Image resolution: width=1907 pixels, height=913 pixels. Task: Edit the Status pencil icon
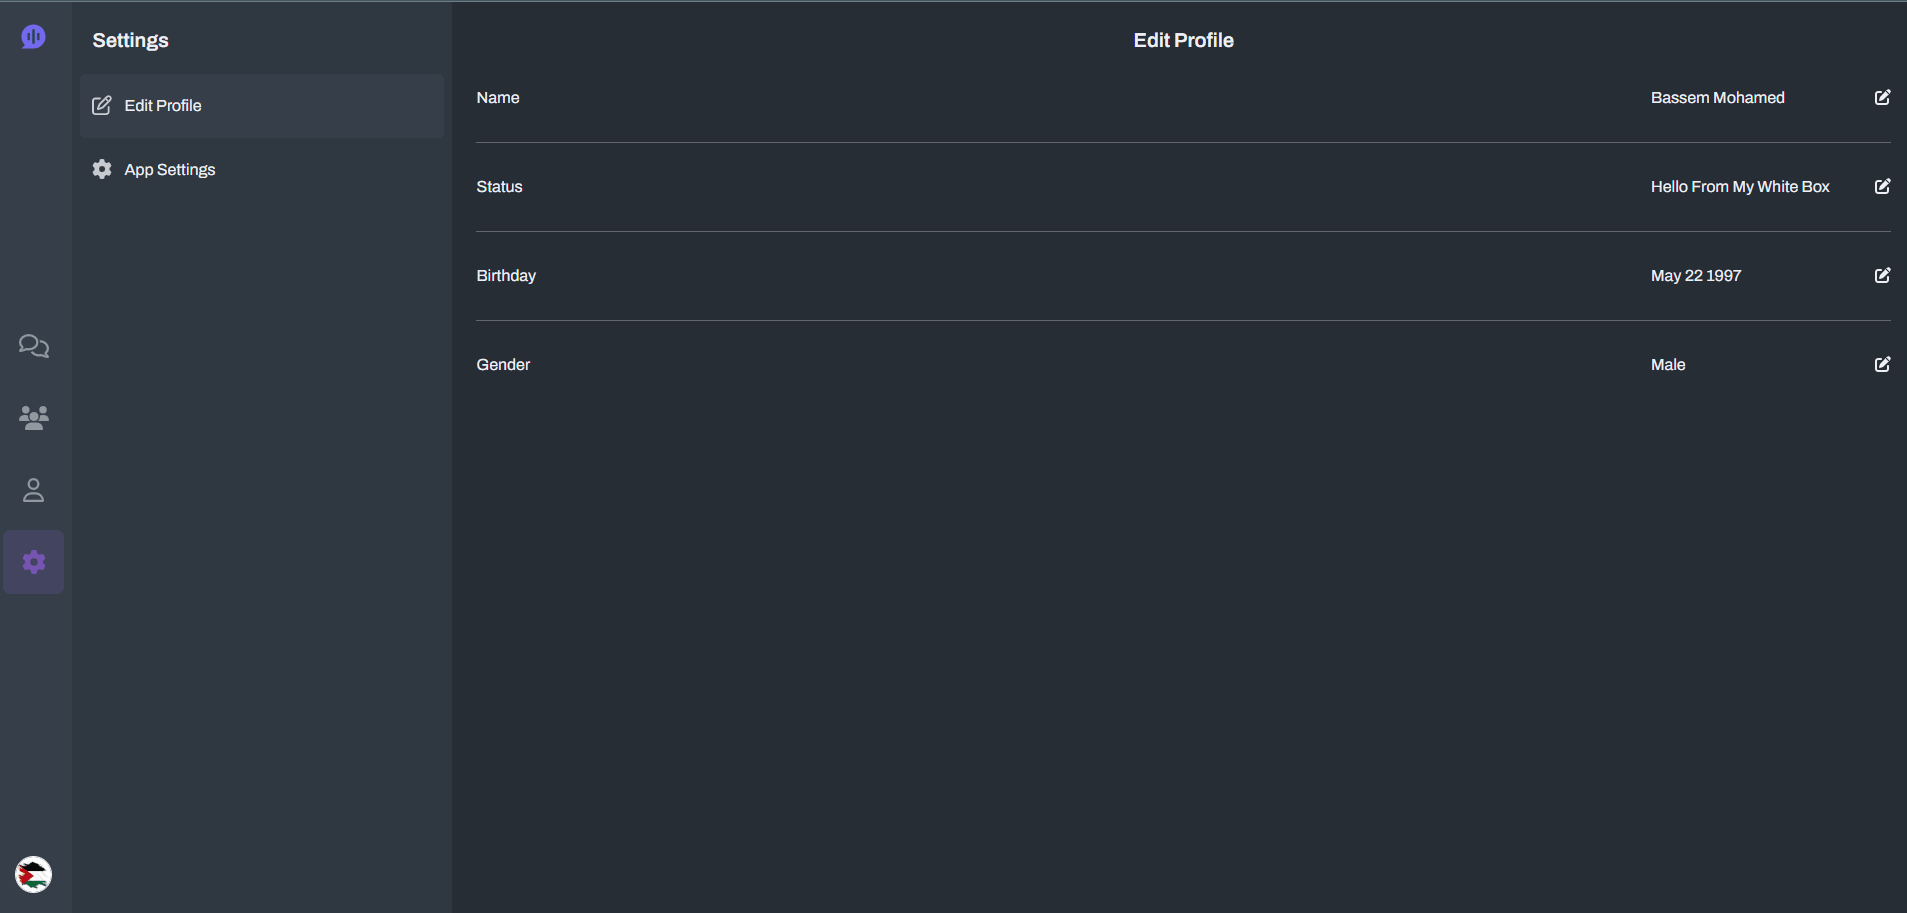coord(1882,186)
